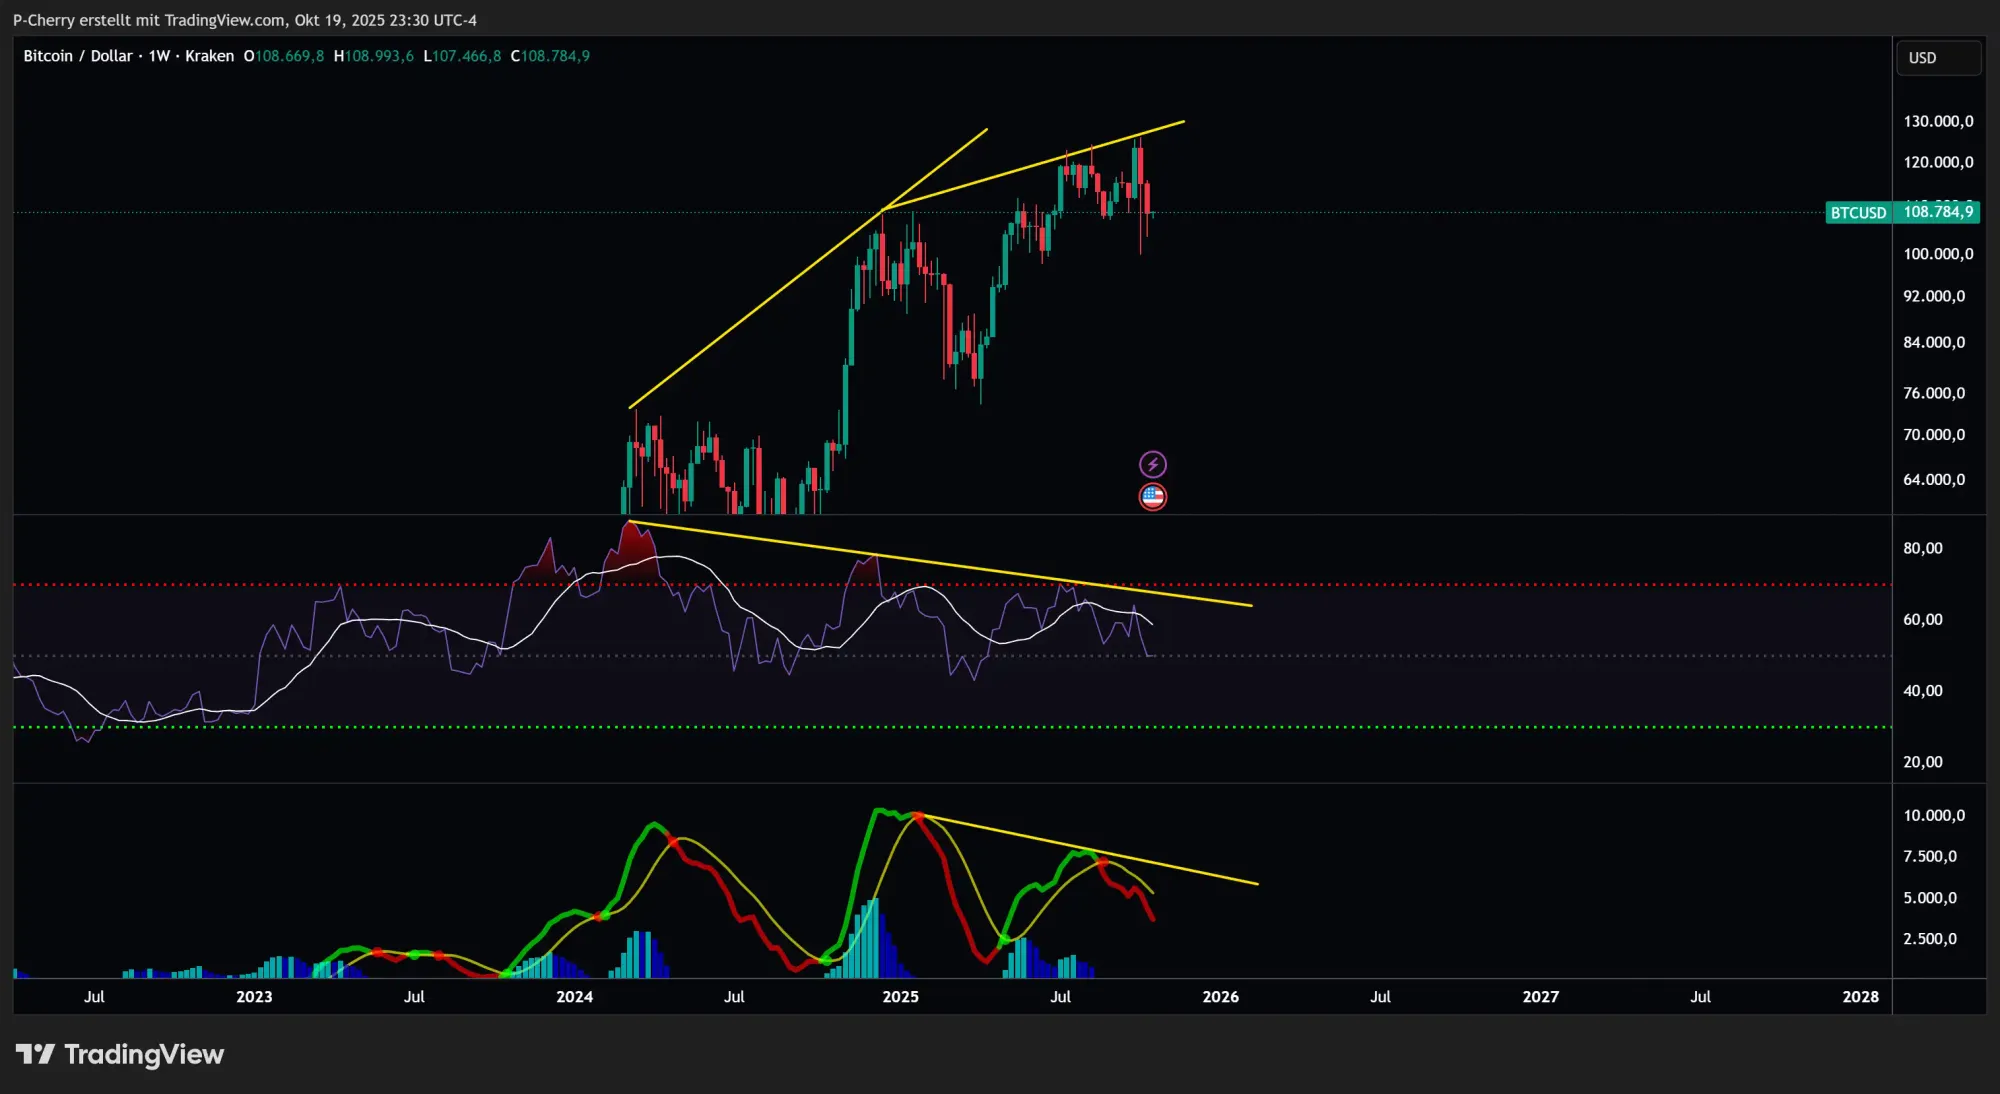Click the 130.000,0 price axis label
The height and width of the screenshot is (1094, 2000).
pyautogui.click(x=1938, y=121)
